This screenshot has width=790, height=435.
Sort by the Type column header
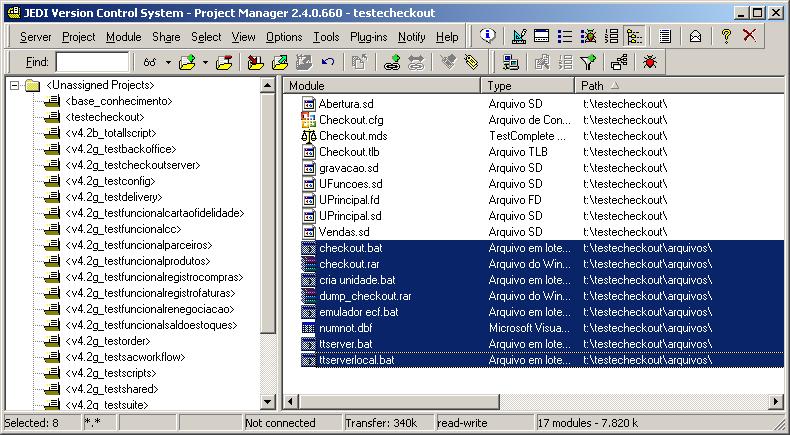528,86
